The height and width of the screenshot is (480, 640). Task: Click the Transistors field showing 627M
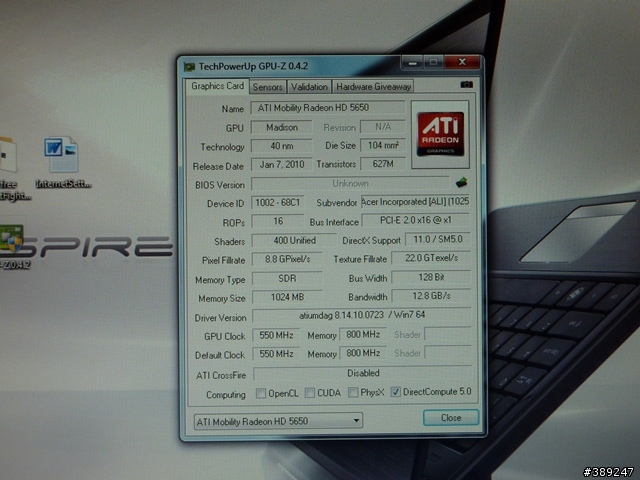[x=383, y=164]
